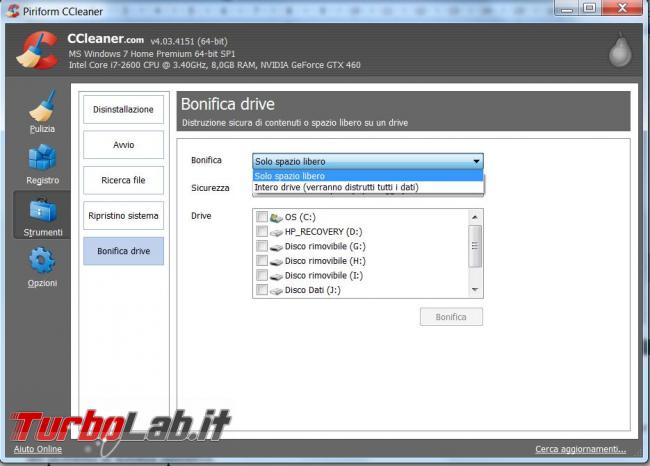Collapse the Bonifica dropdown arrow
Image resolution: width=650 pixels, height=466 pixels.
476,161
